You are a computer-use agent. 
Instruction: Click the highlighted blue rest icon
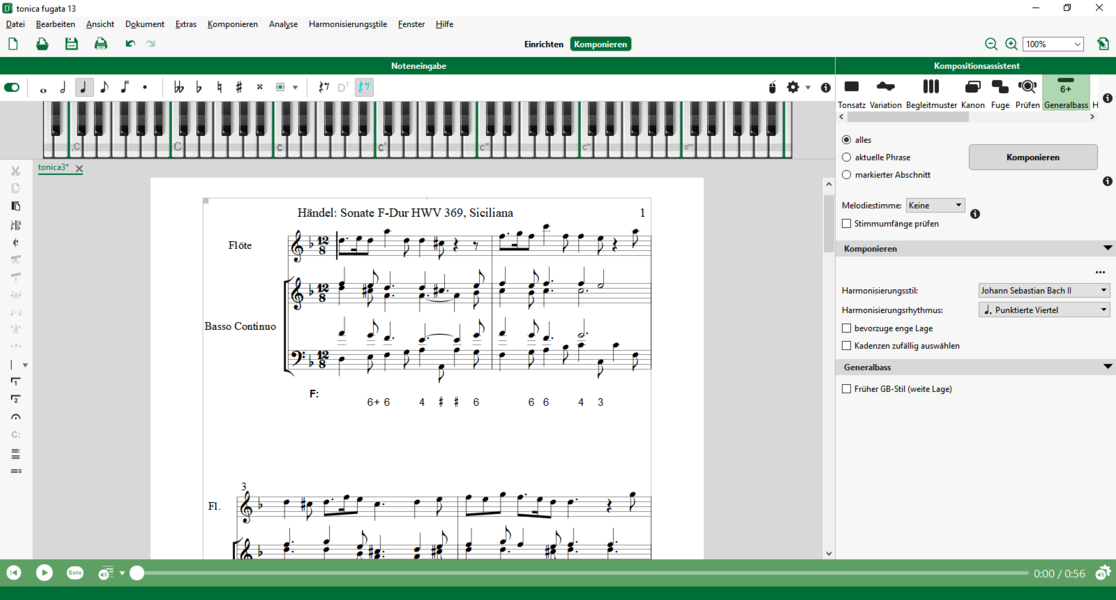click(x=364, y=88)
